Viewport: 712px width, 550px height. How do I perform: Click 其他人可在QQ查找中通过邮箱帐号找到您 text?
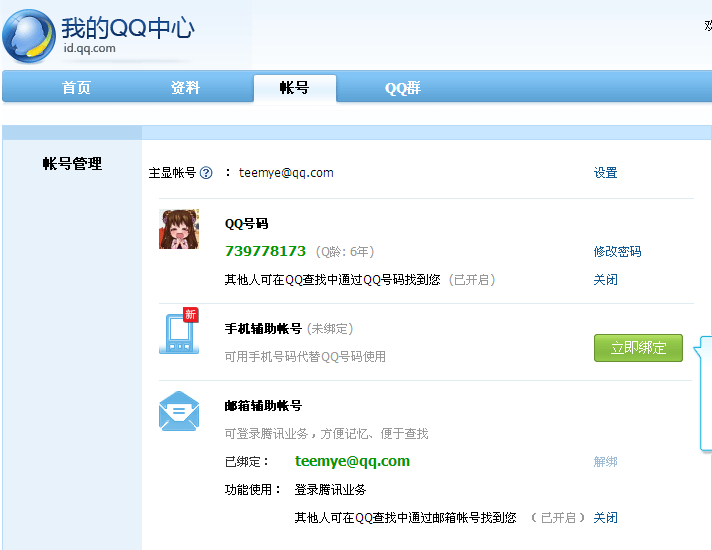point(405,518)
